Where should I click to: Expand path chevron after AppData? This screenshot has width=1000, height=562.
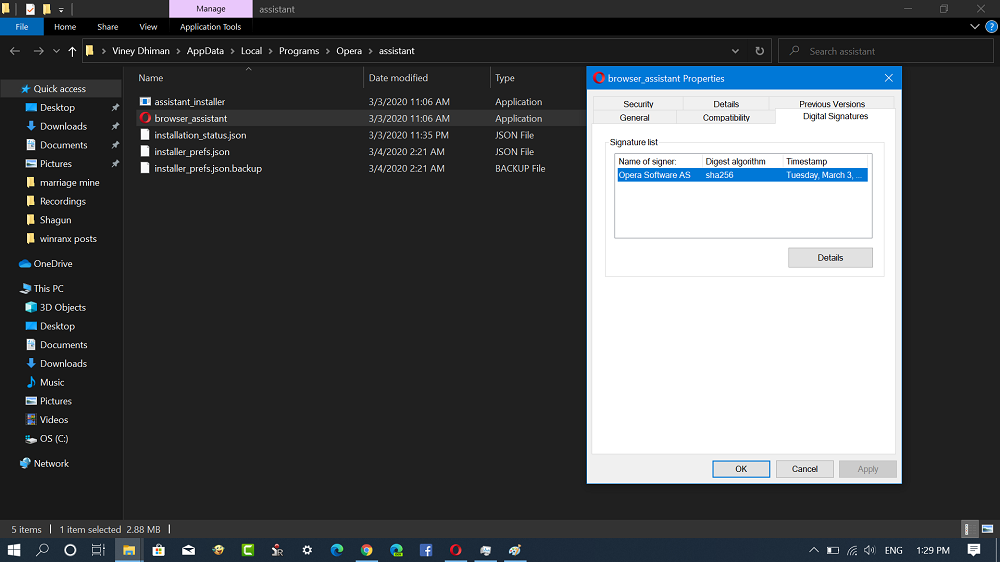click(233, 51)
